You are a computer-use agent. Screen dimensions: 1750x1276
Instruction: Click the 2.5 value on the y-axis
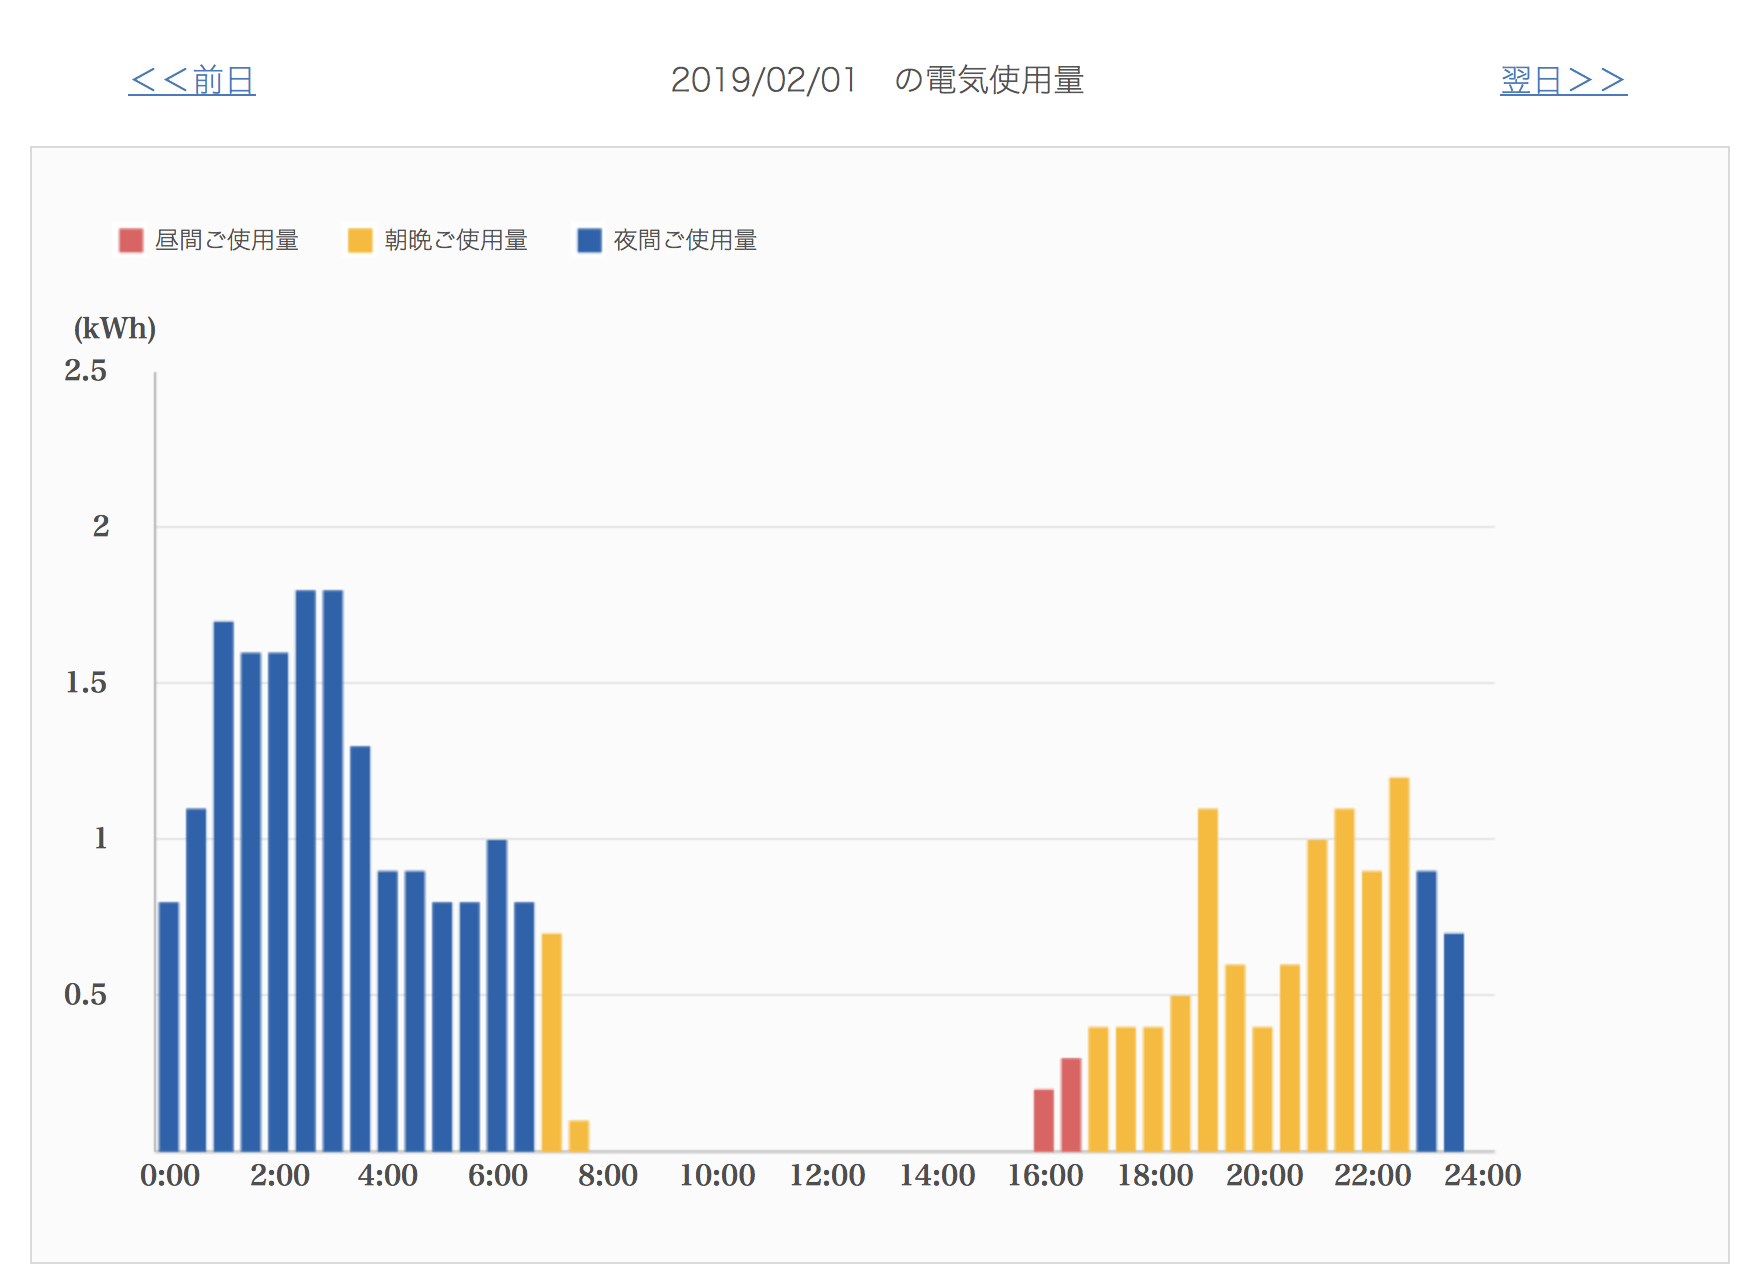point(86,371)
